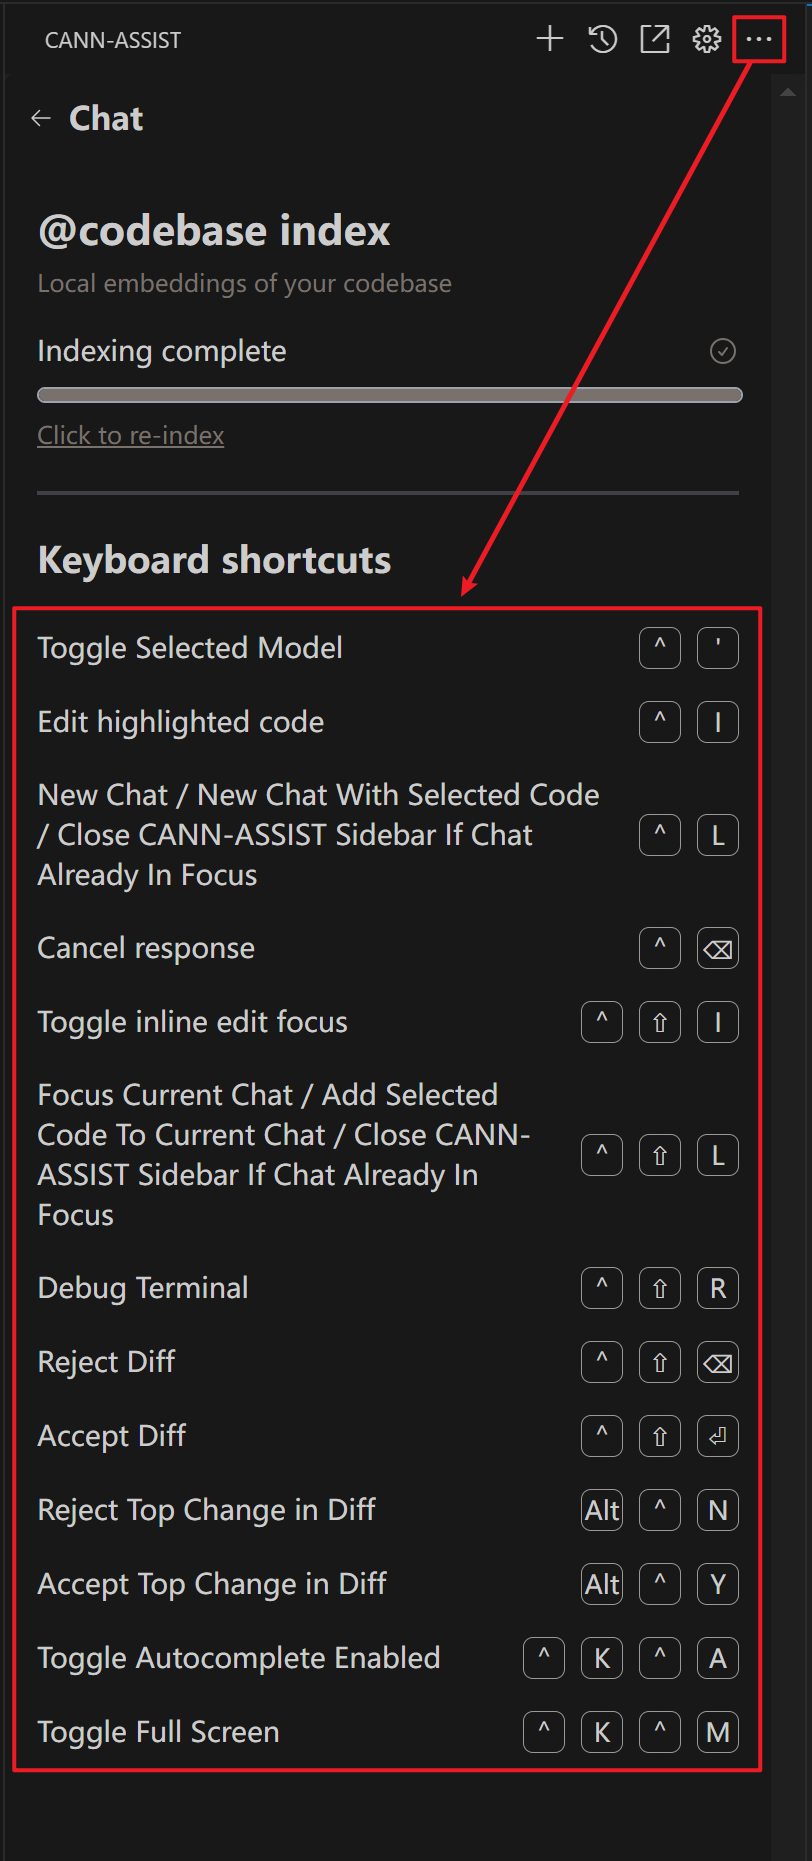The image size is (812, 1861).
Task: Click the plus icon for new chat
Action: 550,40
